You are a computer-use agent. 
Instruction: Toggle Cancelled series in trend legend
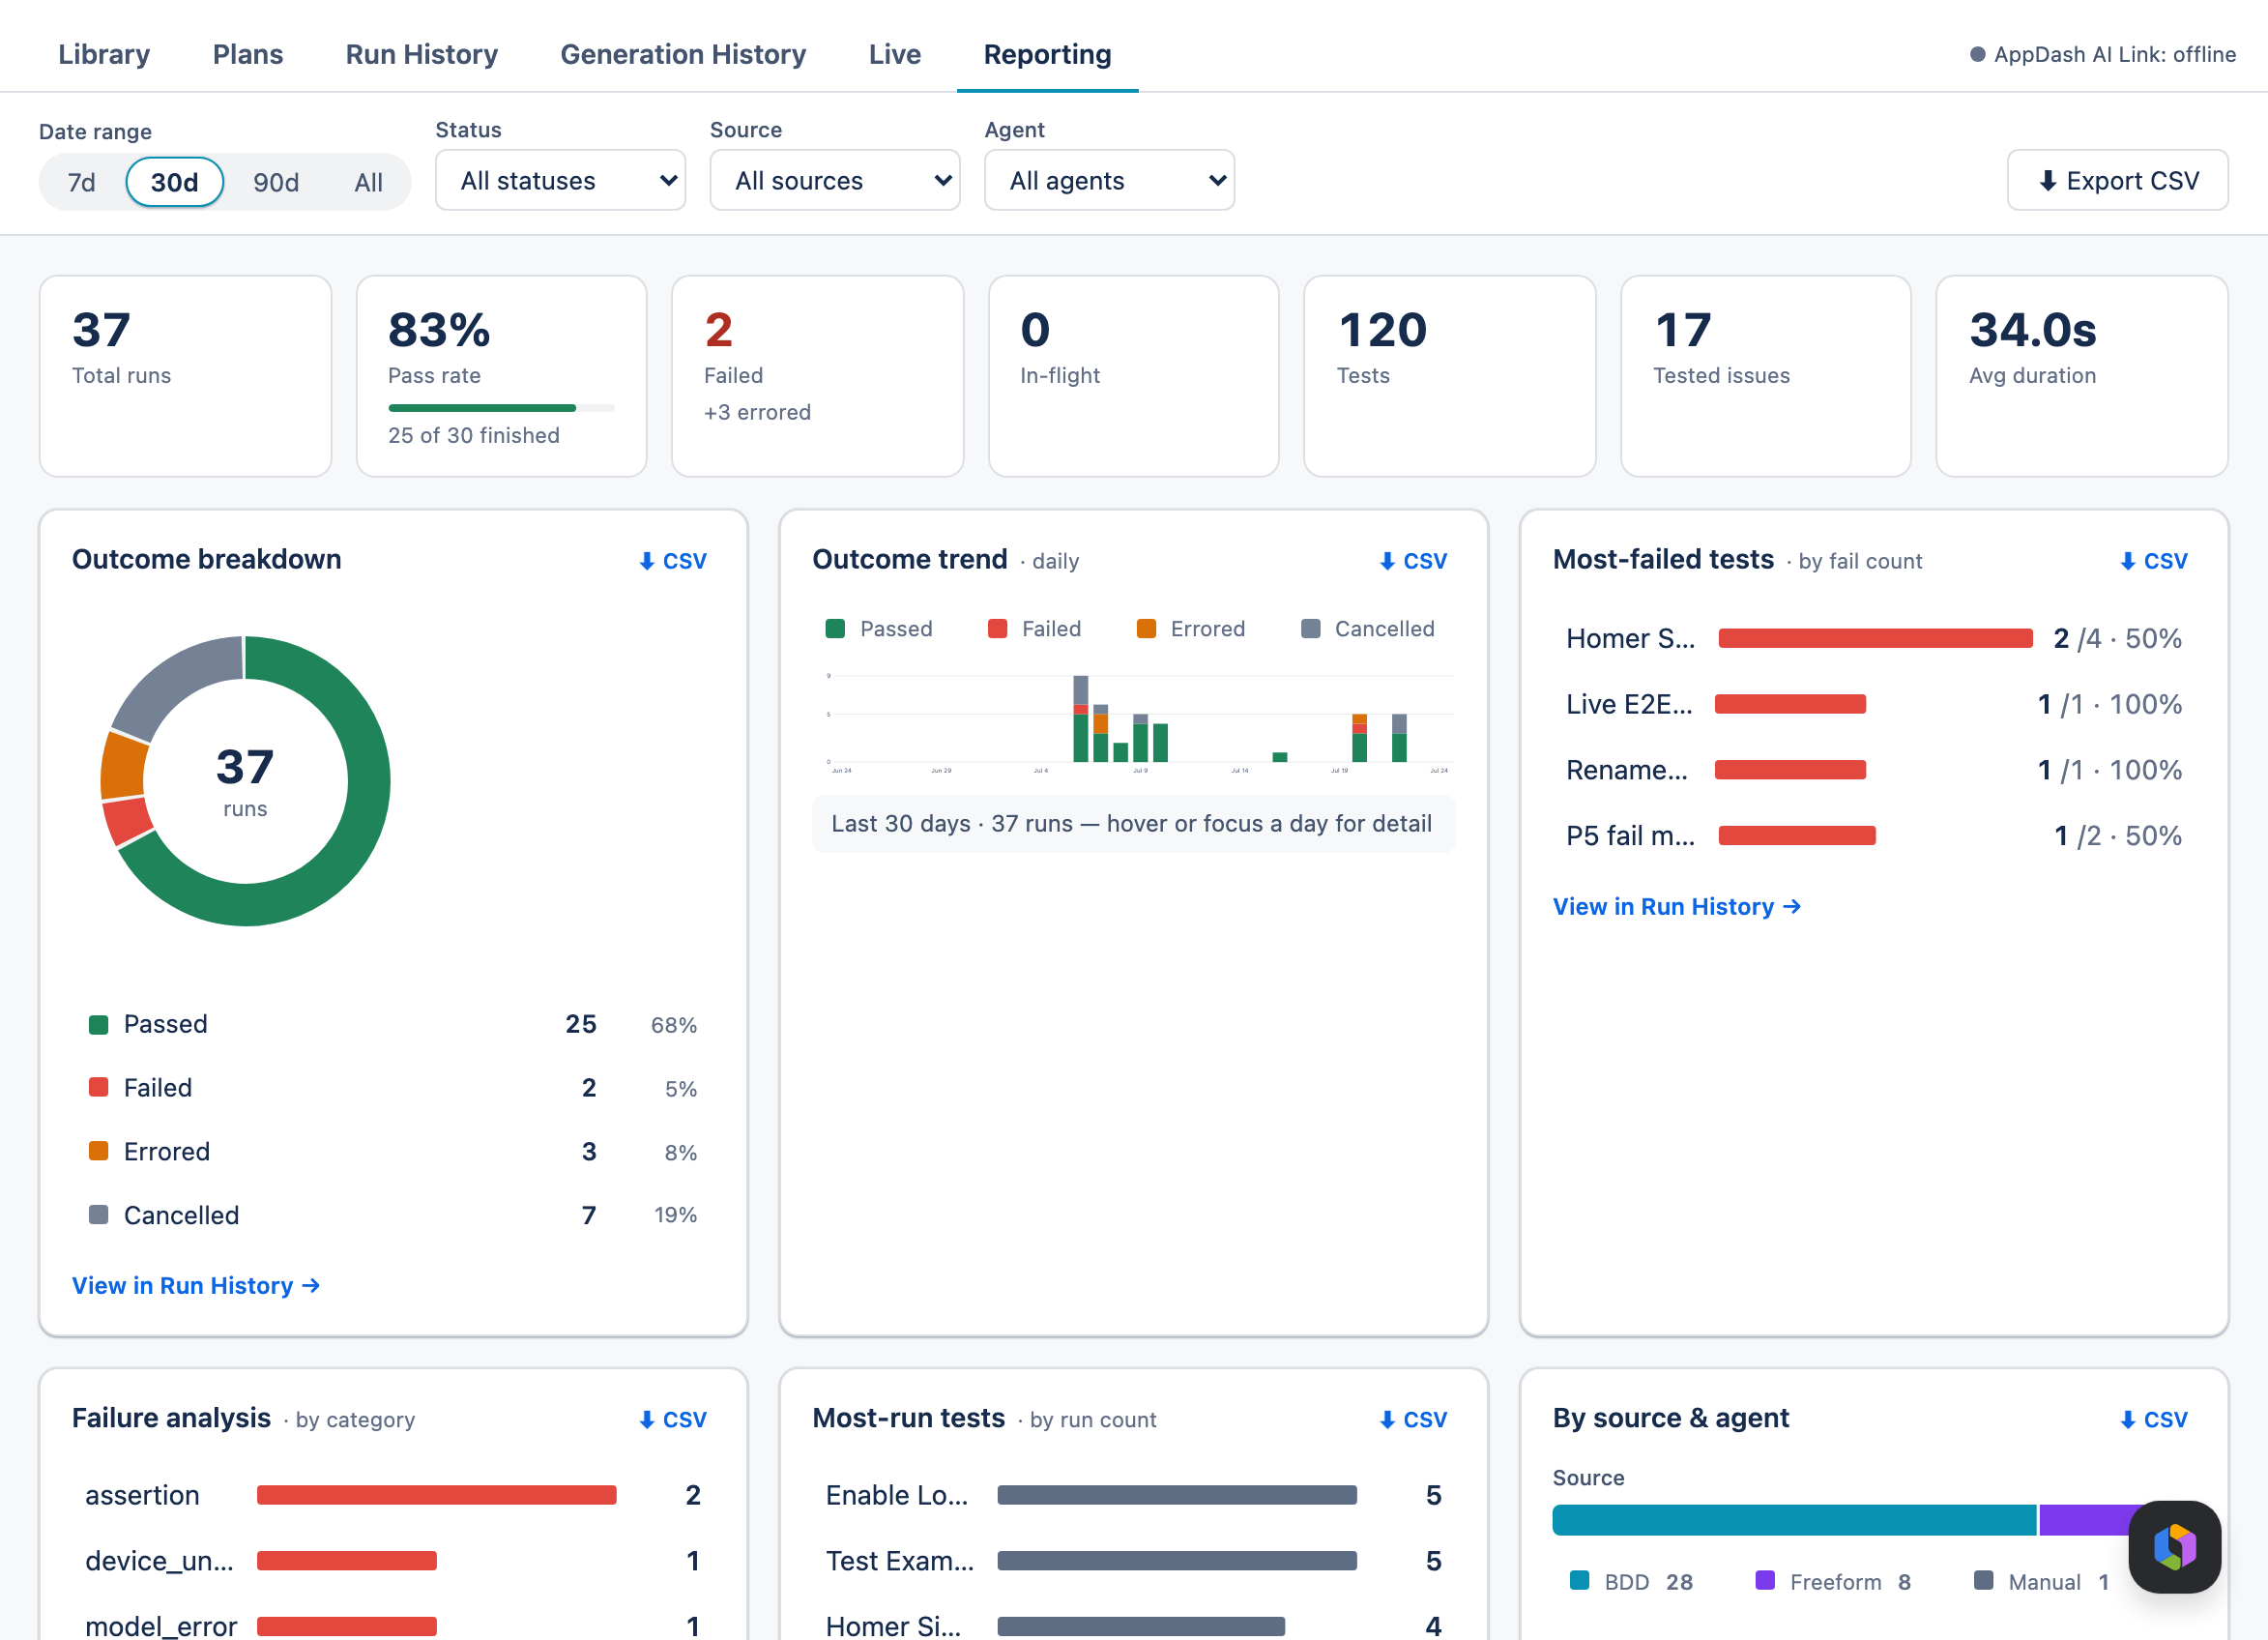click(1367, 628)
